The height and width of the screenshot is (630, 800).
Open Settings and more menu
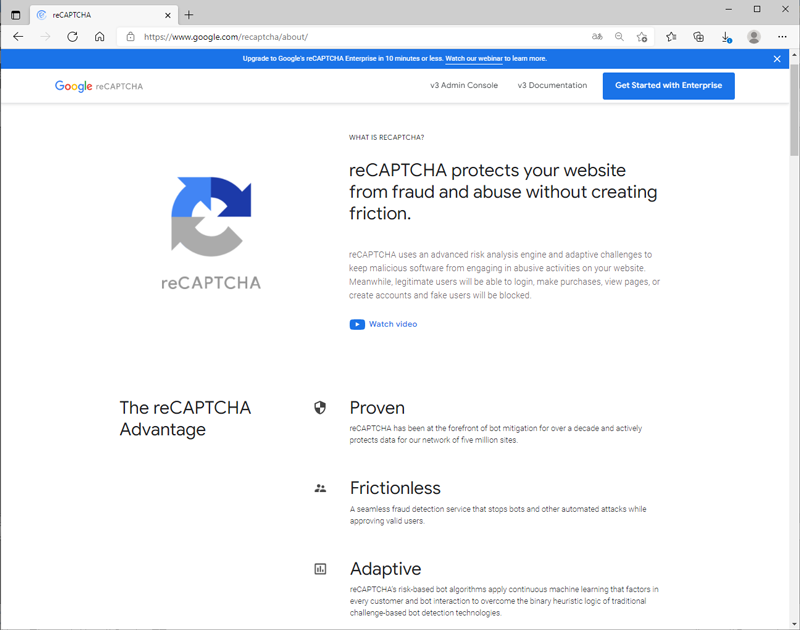782,37
